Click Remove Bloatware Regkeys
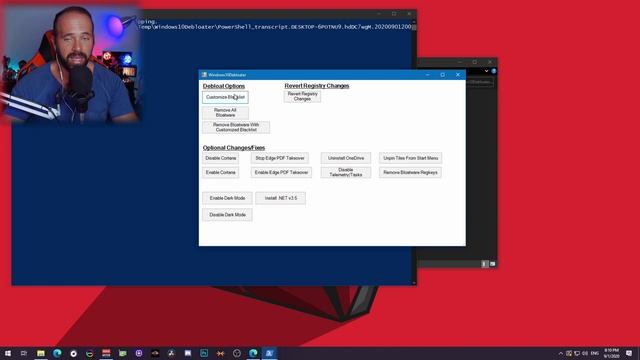This screenshot has width=640, height=360. [410, 172]
